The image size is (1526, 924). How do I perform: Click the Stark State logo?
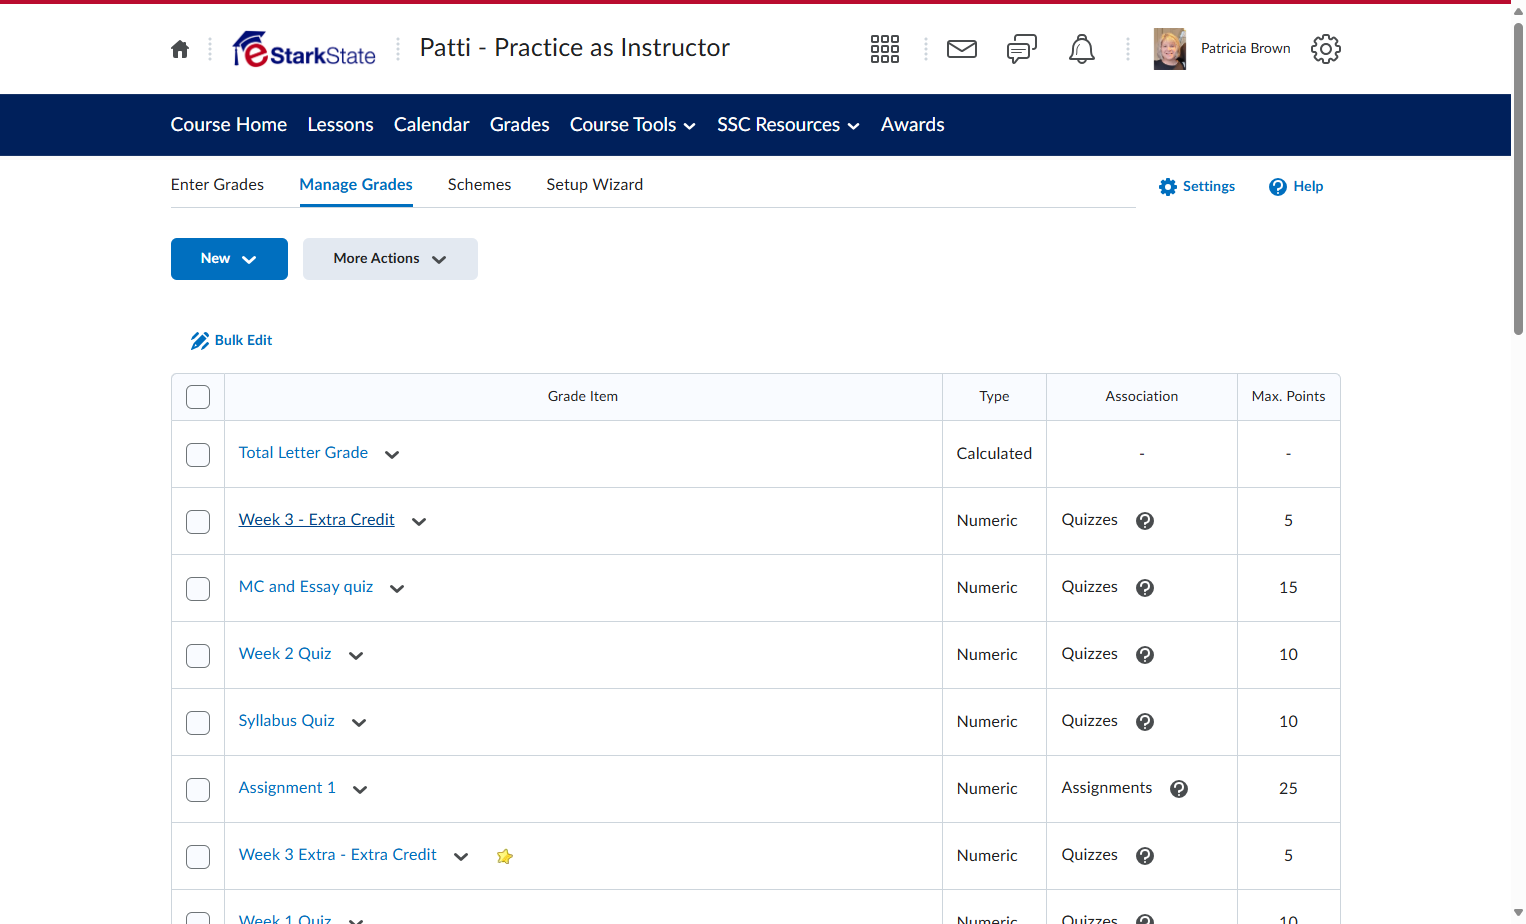pos(304,49)
